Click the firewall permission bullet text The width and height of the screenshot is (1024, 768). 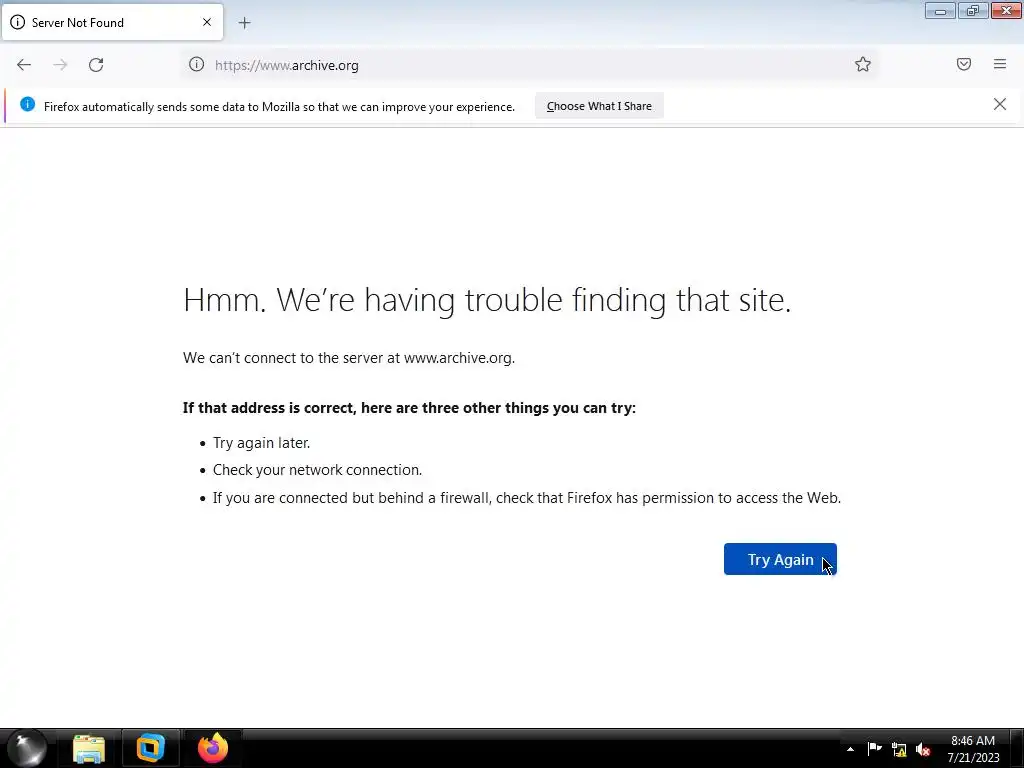click(x=526, y=498)
